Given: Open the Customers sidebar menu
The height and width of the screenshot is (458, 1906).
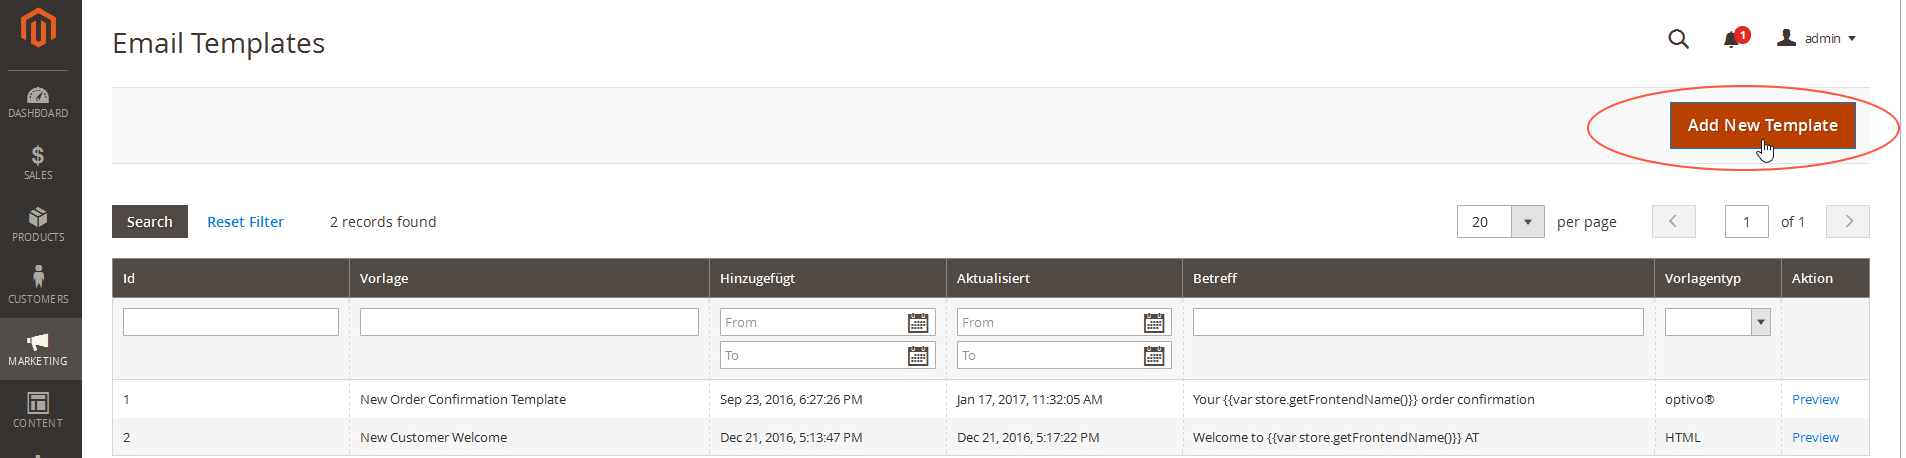Looking at the screenshot, I should (x=38, y=286).
